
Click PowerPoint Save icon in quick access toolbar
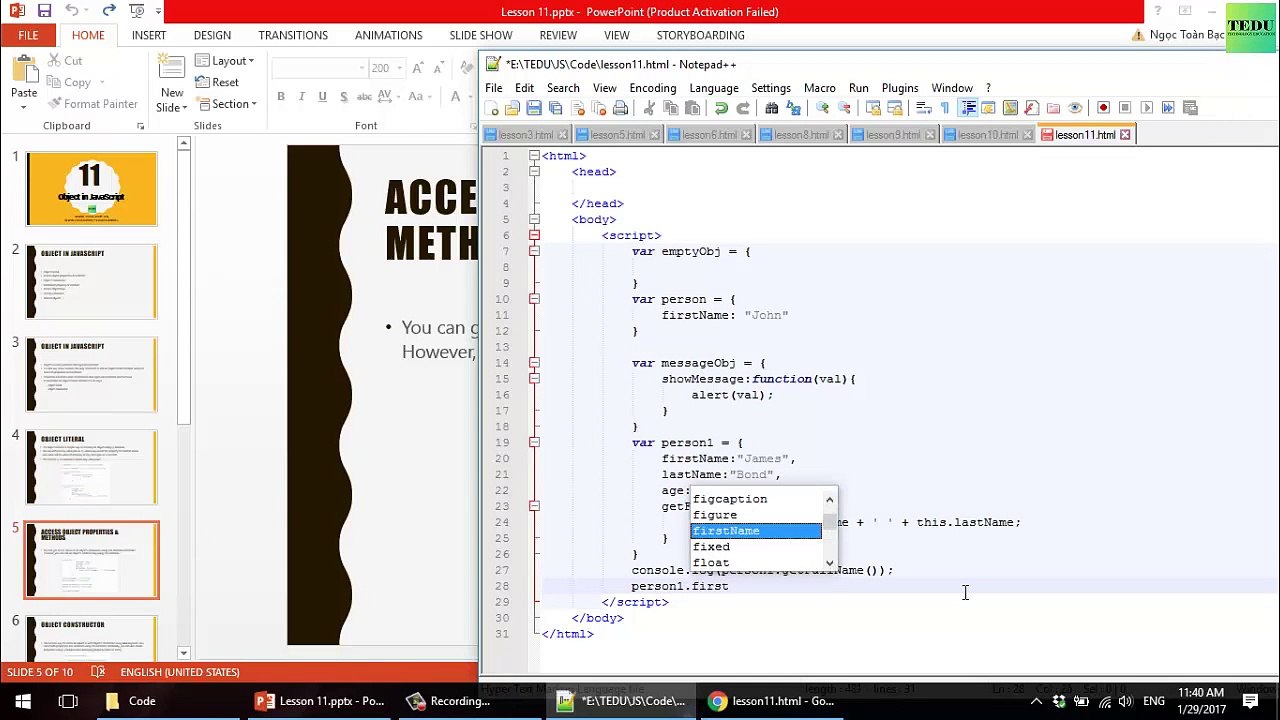tap(44, 11)
